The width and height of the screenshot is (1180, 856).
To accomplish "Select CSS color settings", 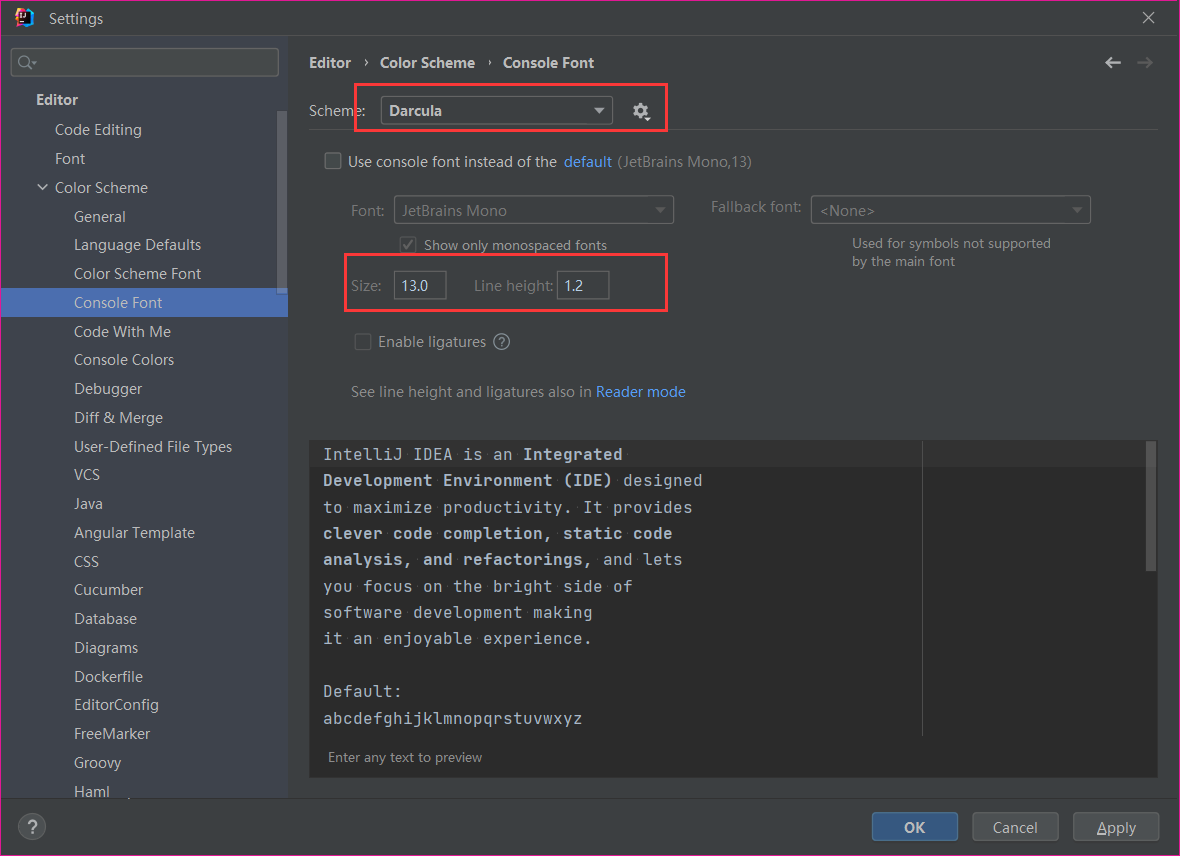I will 86,562.
